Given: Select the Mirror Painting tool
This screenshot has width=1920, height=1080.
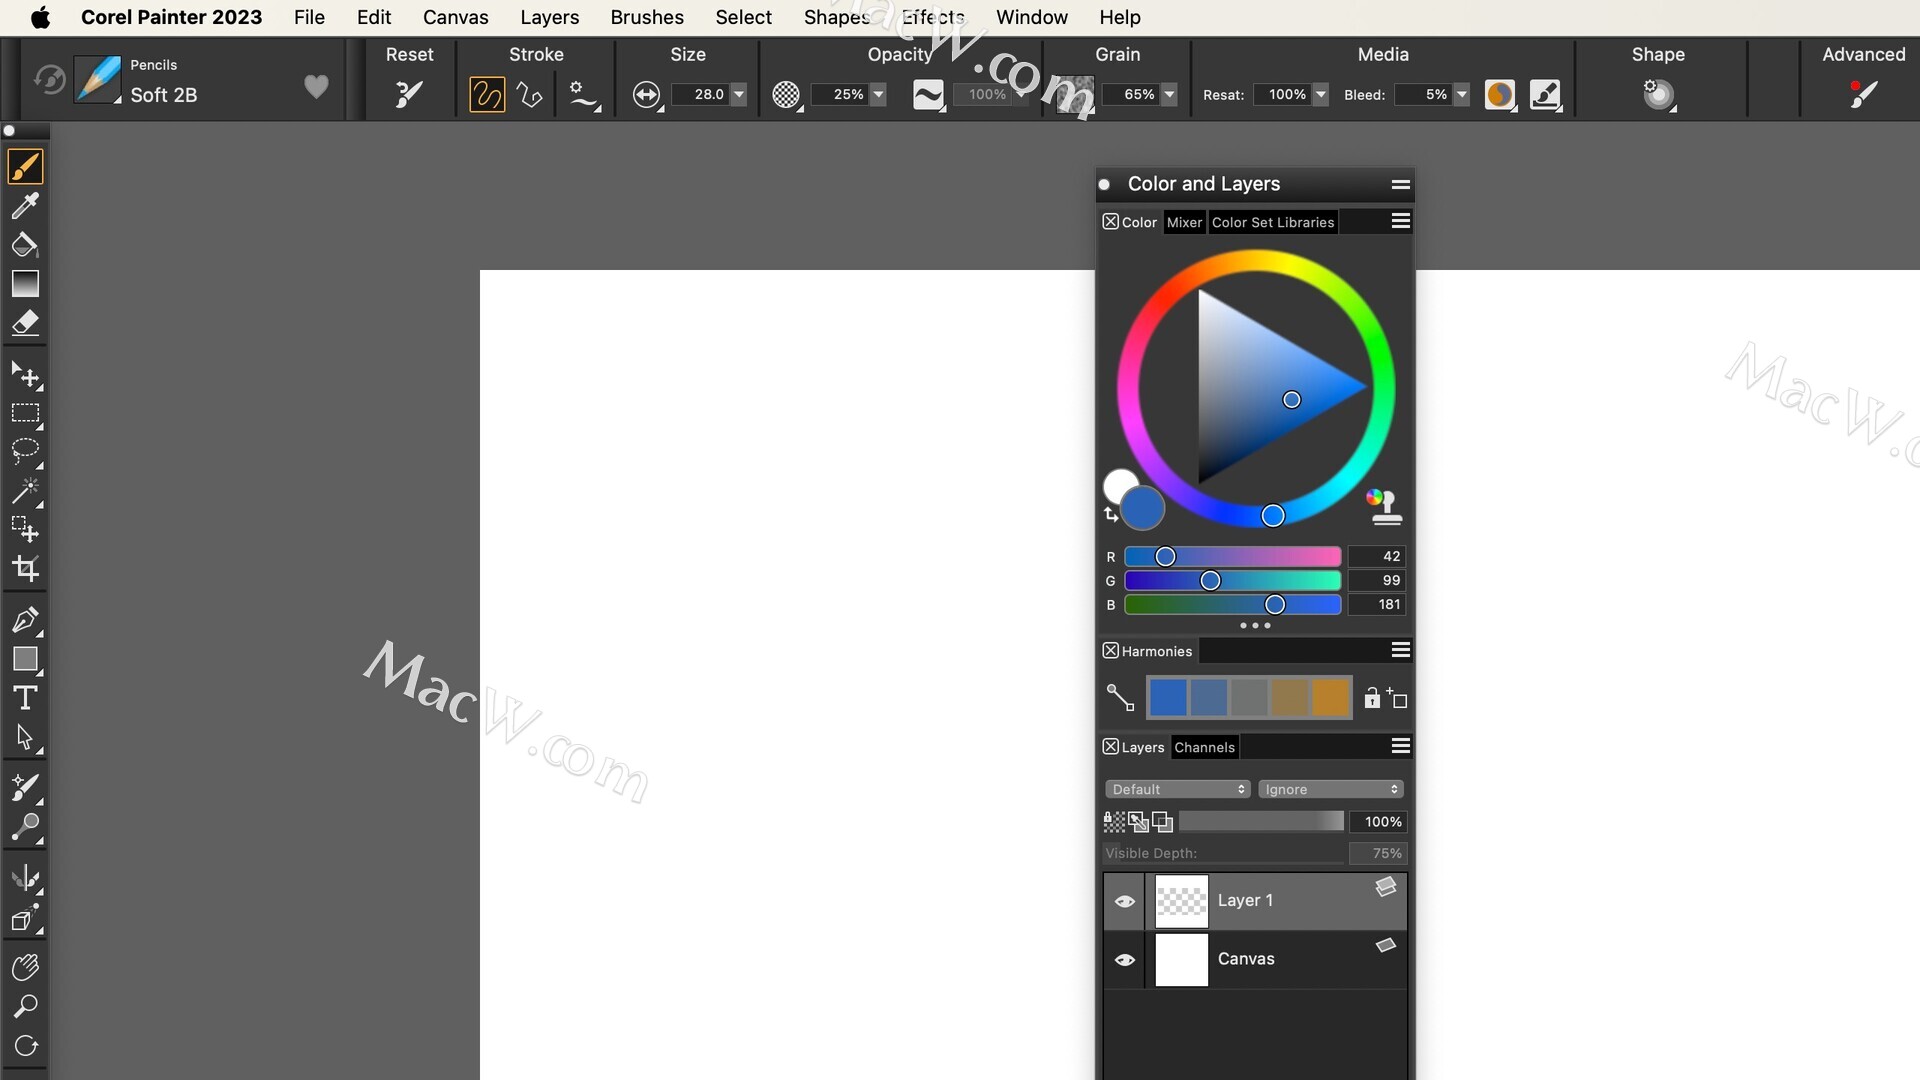Looking at the screenshot, I should 25,879.
